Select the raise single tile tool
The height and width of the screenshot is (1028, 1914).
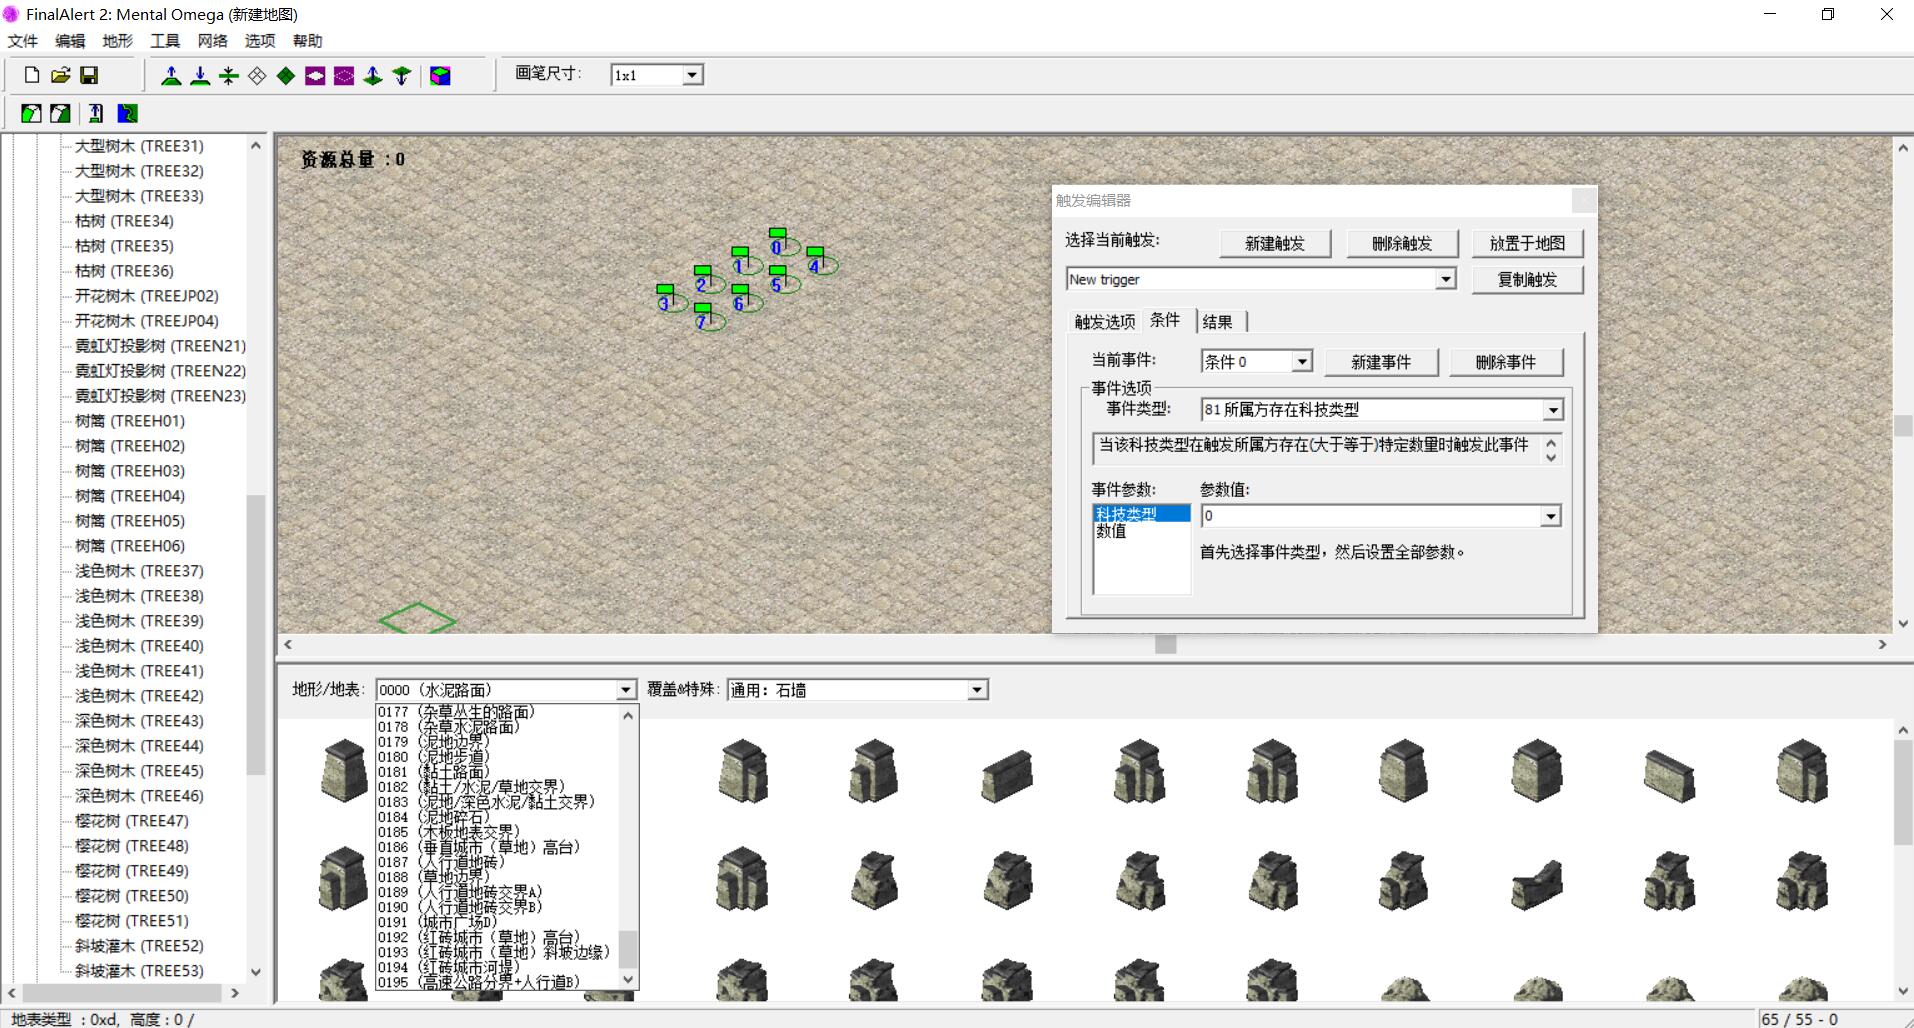tap(373, 75)
